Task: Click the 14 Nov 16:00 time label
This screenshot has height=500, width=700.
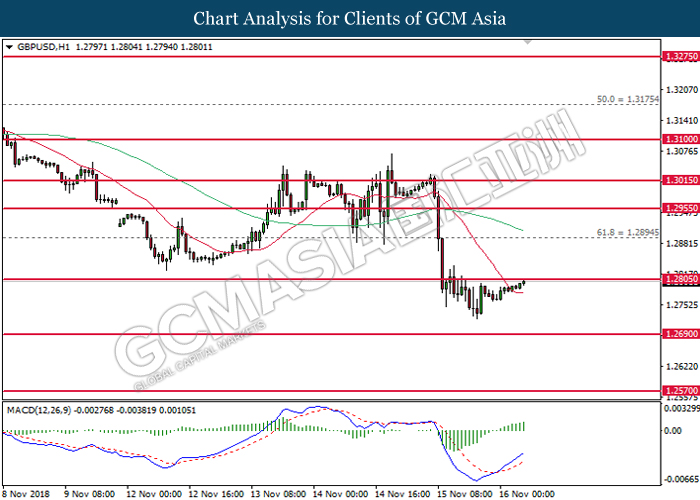Action: [x=403, y=494]
